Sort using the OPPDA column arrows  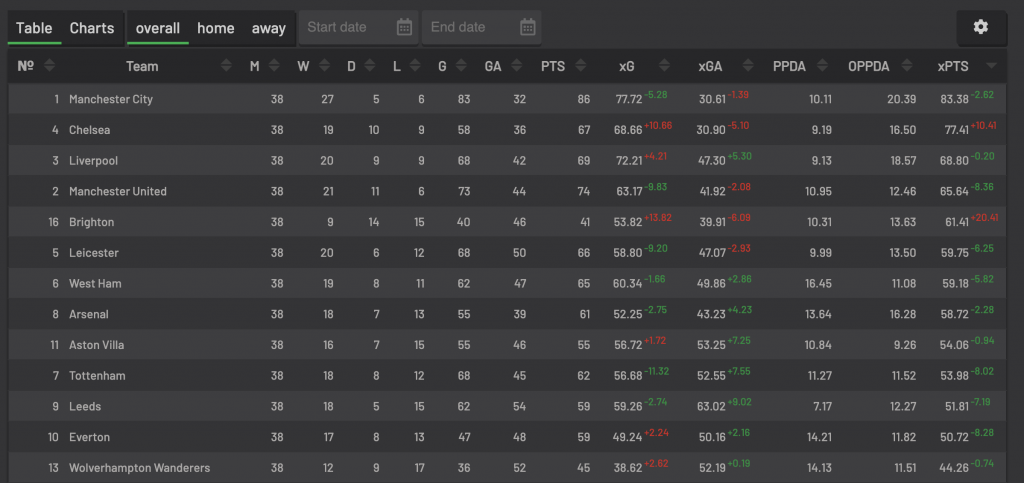pyautogui.click(x=906, y=66)
